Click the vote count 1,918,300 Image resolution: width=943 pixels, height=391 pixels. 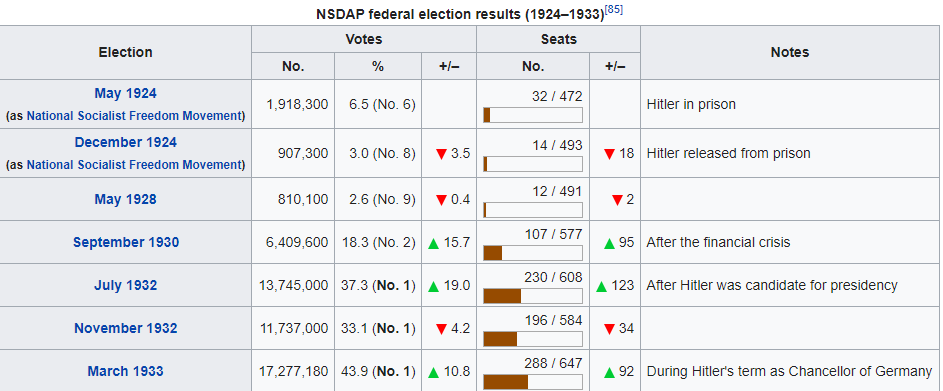[297, 104]
